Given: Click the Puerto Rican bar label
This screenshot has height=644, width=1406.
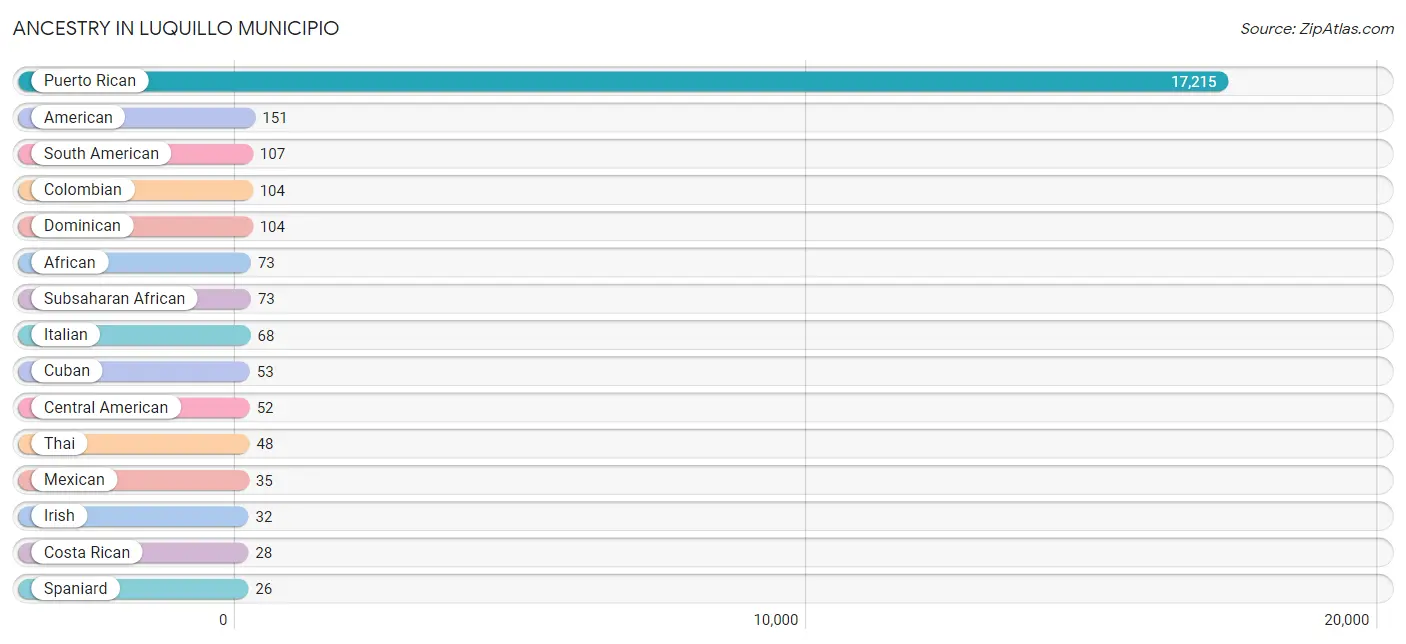Looking at the screenshot, I should click(90, 81).
